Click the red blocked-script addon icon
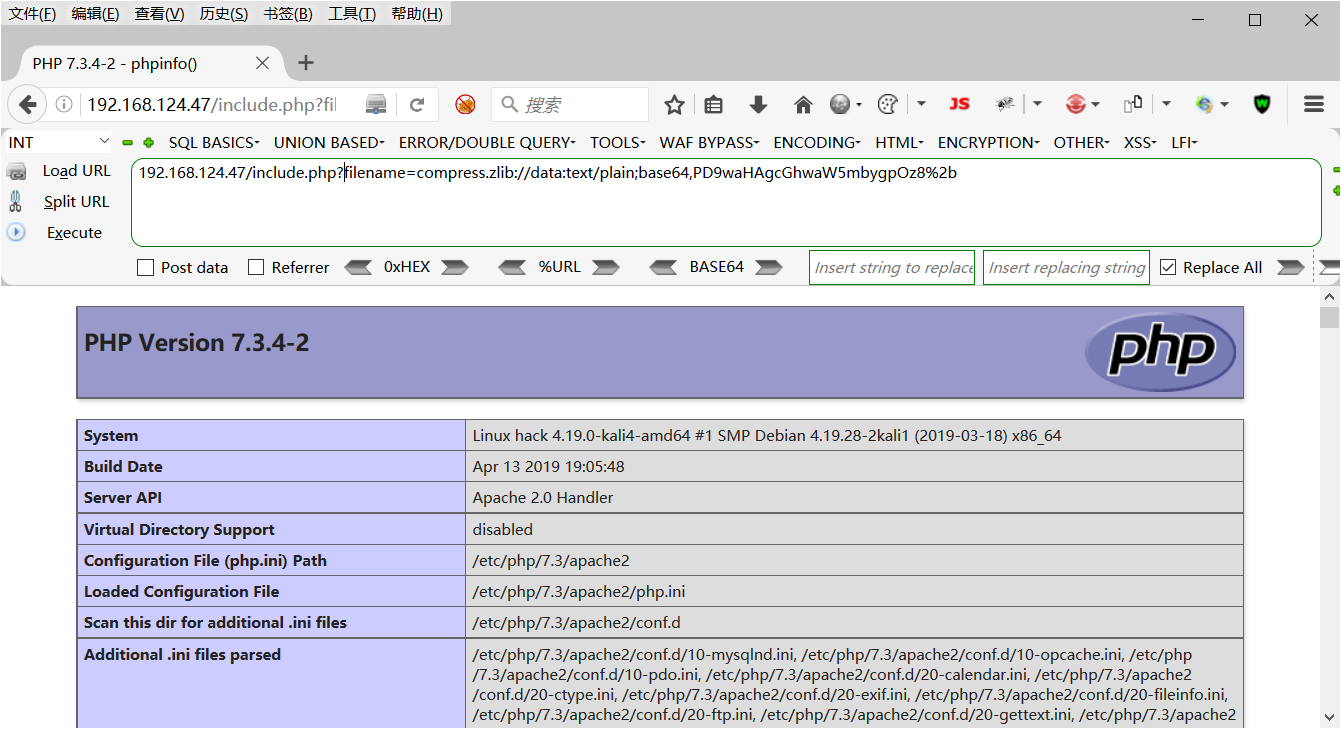This screenshot has height=729, width=1341. (465, 104)
